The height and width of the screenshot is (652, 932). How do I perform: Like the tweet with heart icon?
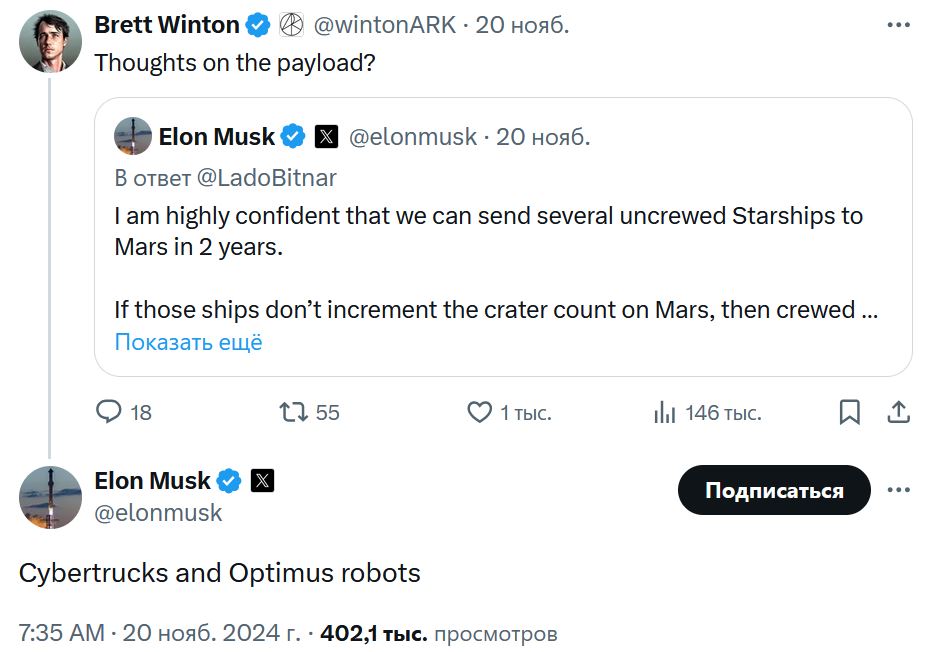click(480, 412)
